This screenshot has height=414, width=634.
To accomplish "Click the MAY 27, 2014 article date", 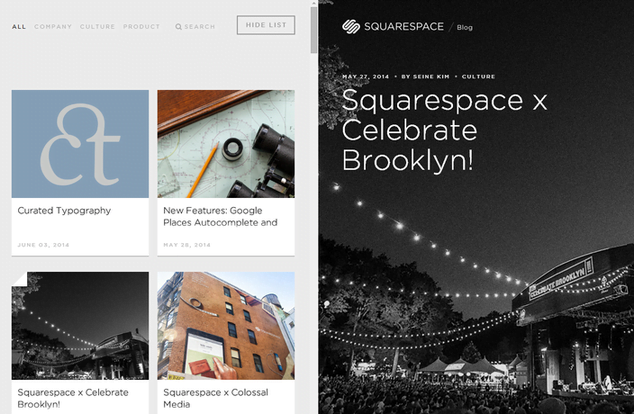I will pos(366,76).
